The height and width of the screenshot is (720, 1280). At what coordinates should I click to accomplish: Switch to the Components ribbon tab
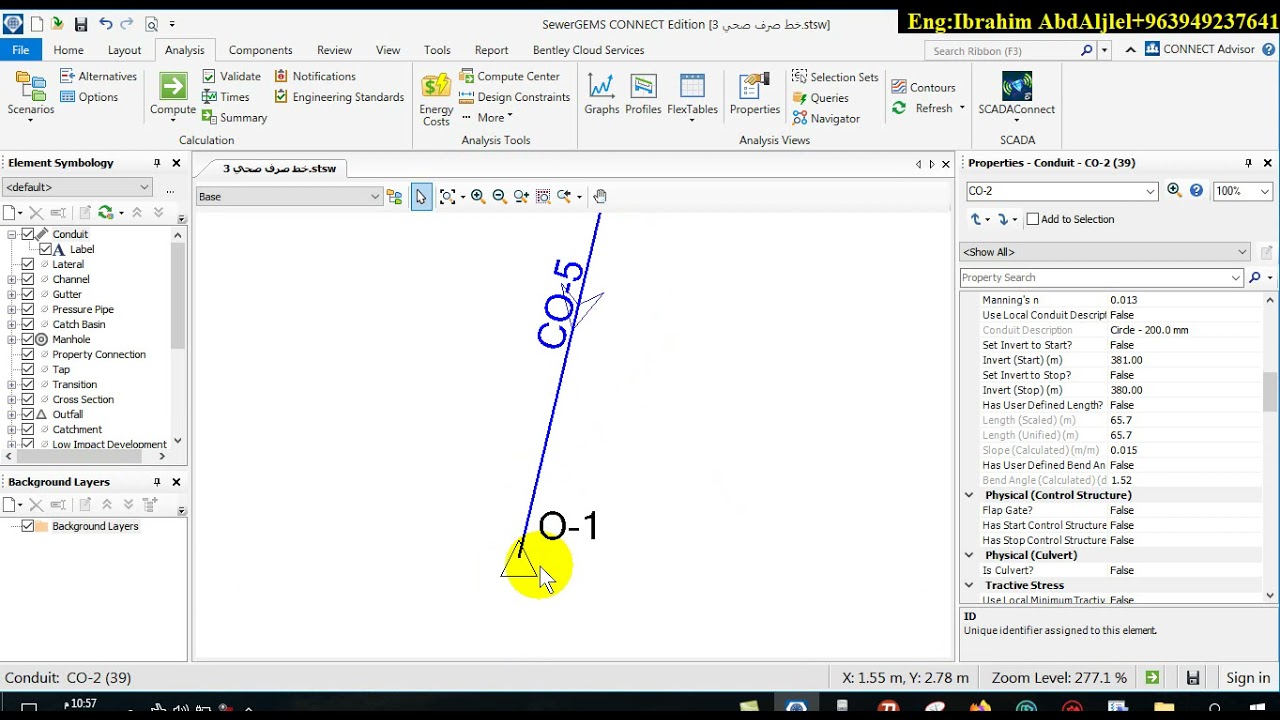point(260,50)
